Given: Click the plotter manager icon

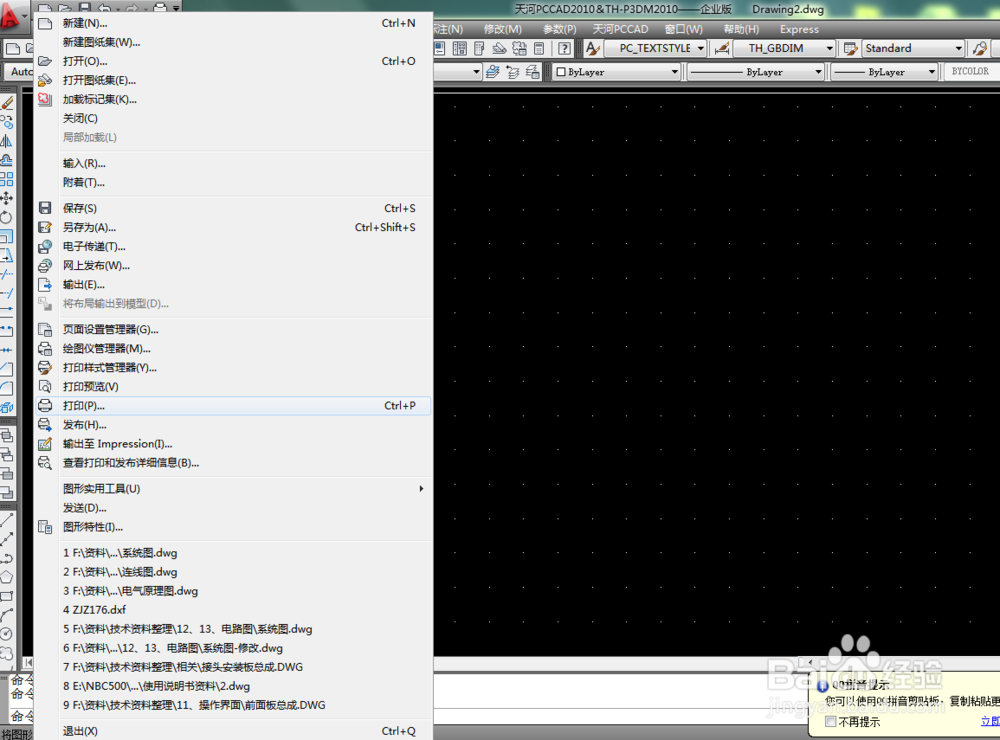Looking at the screenshot, I should pos(45,349).
